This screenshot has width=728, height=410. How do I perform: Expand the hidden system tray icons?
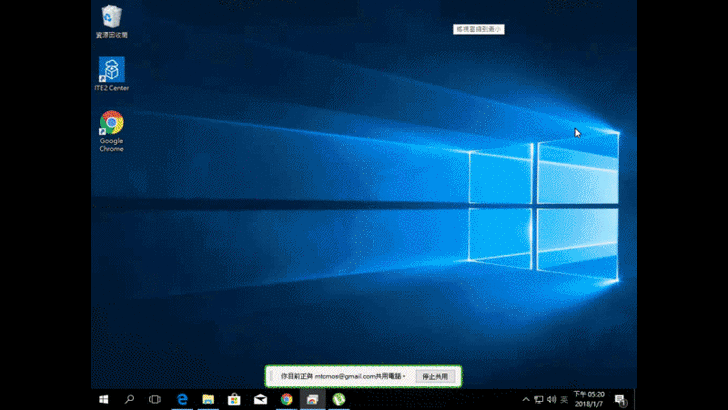pos(526,399)
